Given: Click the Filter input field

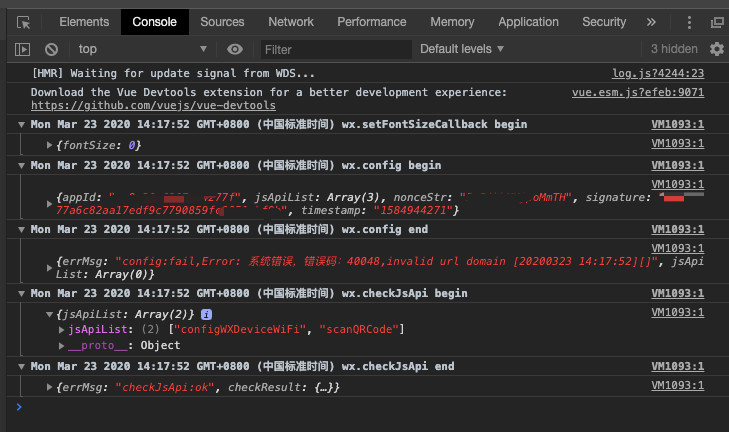Looking at the screenshot, I should [x=336, y=49].
